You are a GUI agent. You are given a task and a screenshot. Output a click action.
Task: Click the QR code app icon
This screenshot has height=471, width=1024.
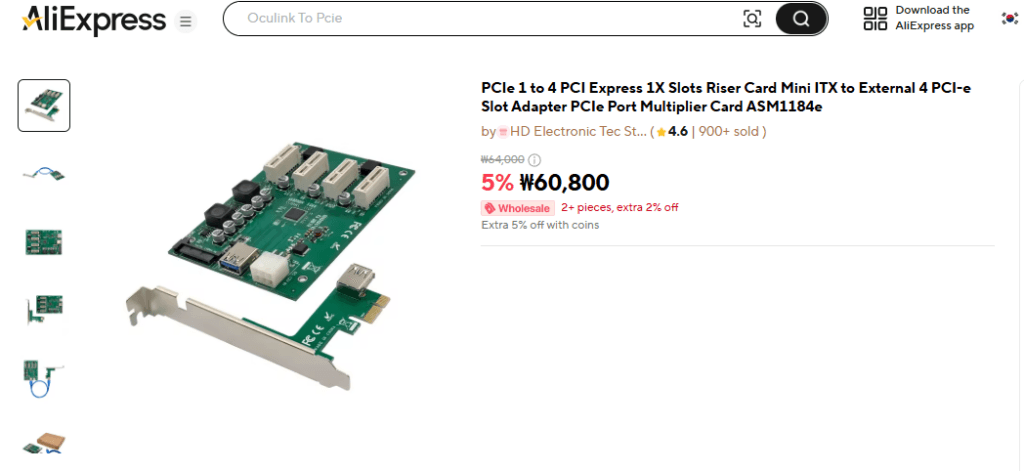[875, 18]
